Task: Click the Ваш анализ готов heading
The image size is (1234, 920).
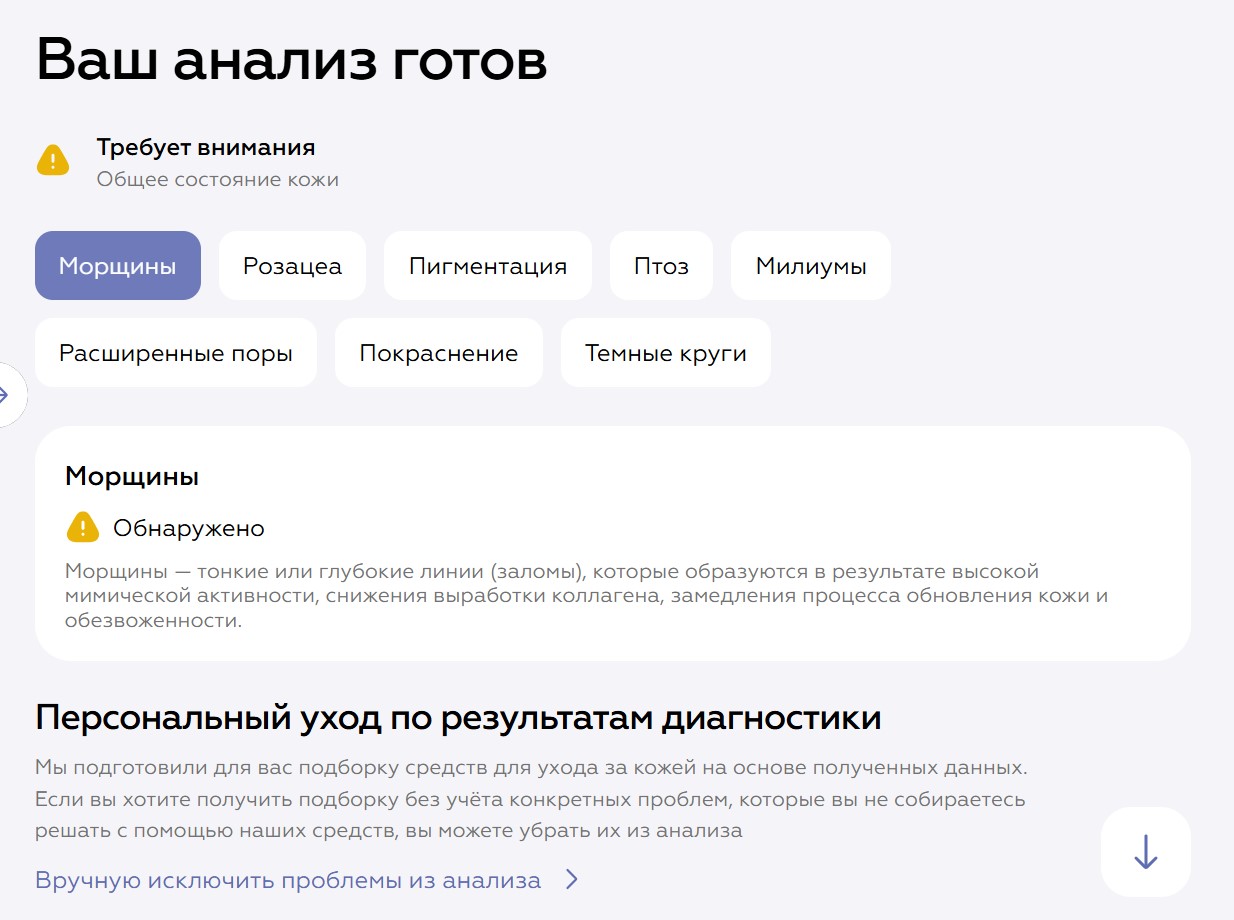Action: 292,61
